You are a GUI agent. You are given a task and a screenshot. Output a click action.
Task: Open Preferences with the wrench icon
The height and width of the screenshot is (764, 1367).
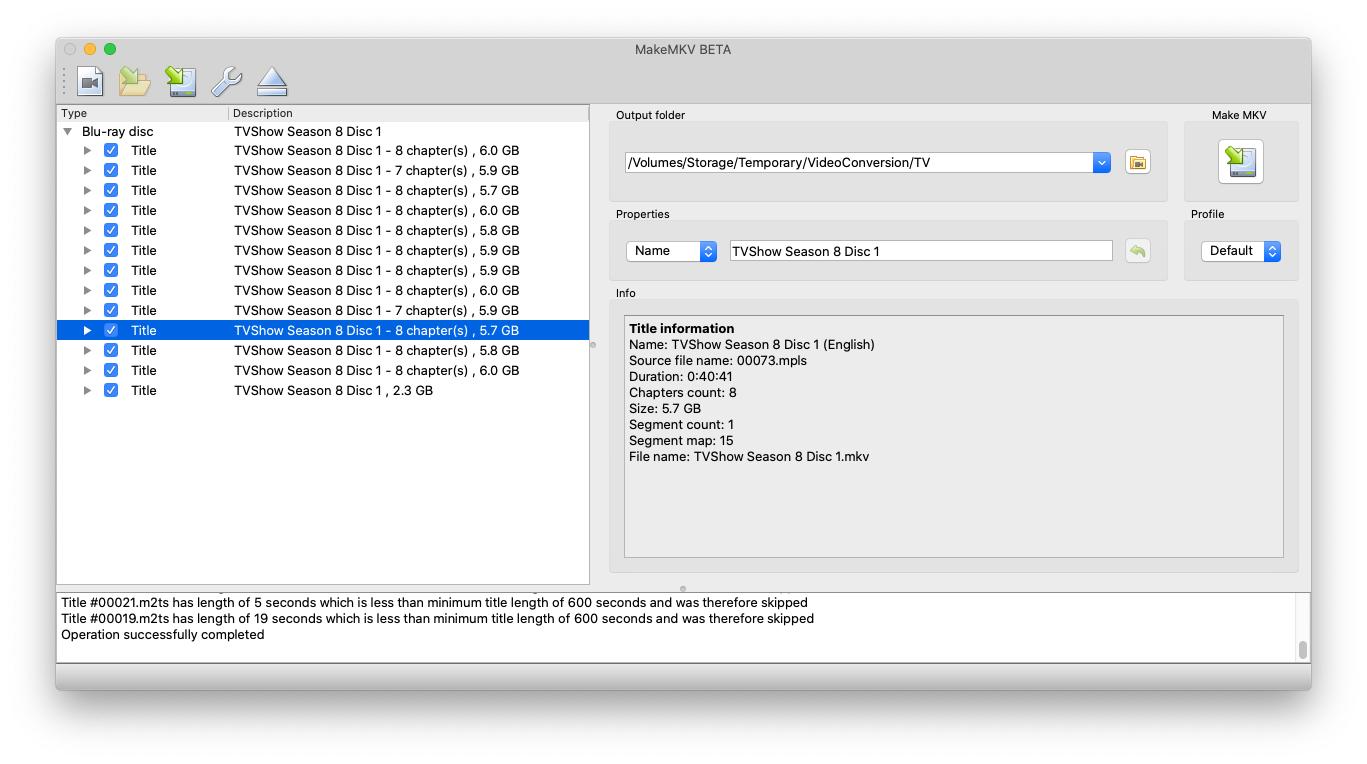click(227, 82)
